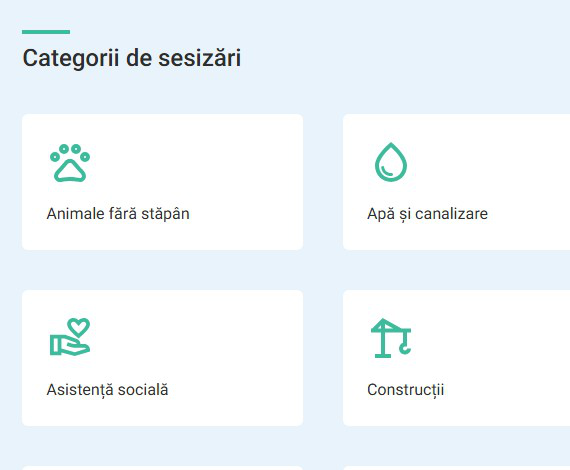The width and height of the screenshot is (570, 470).
Task: Click the hook of the crane icon
Action: 405,349
